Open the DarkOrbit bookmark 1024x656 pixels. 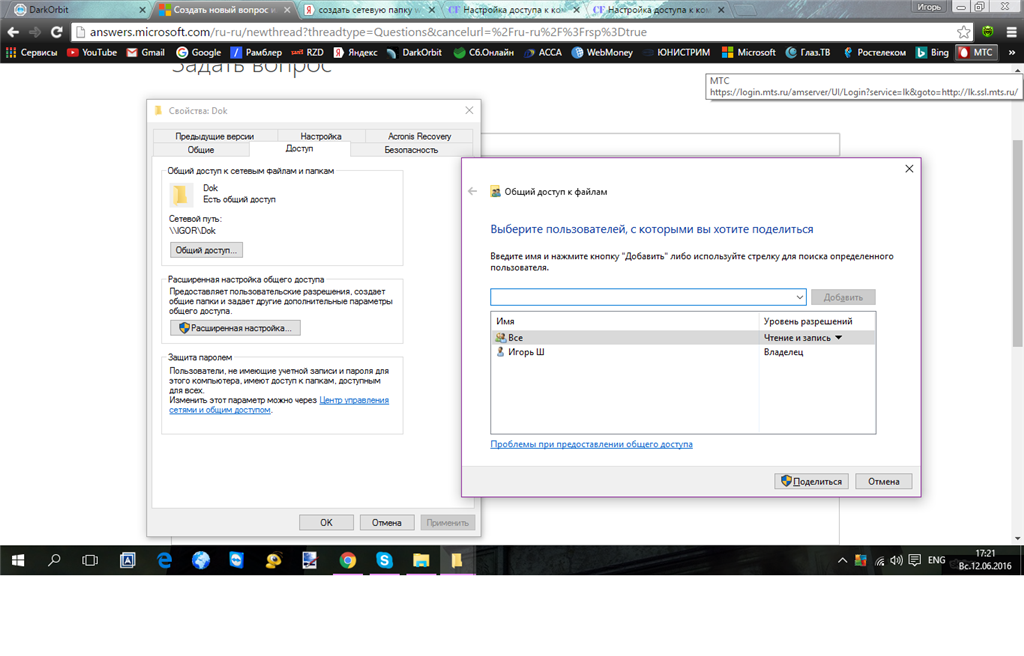point(414,52)
